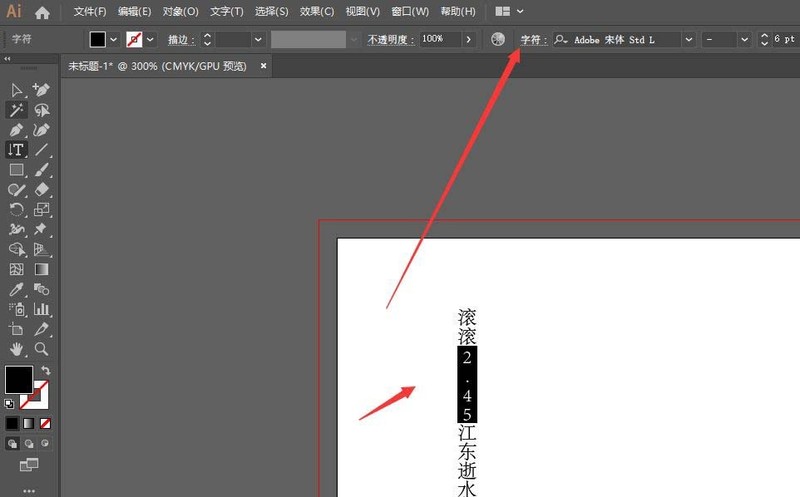The height and width of the screenshot is (497, 800).
Task: Open the workspace layout switcher dropdown
Action: [x=520, y=12]
